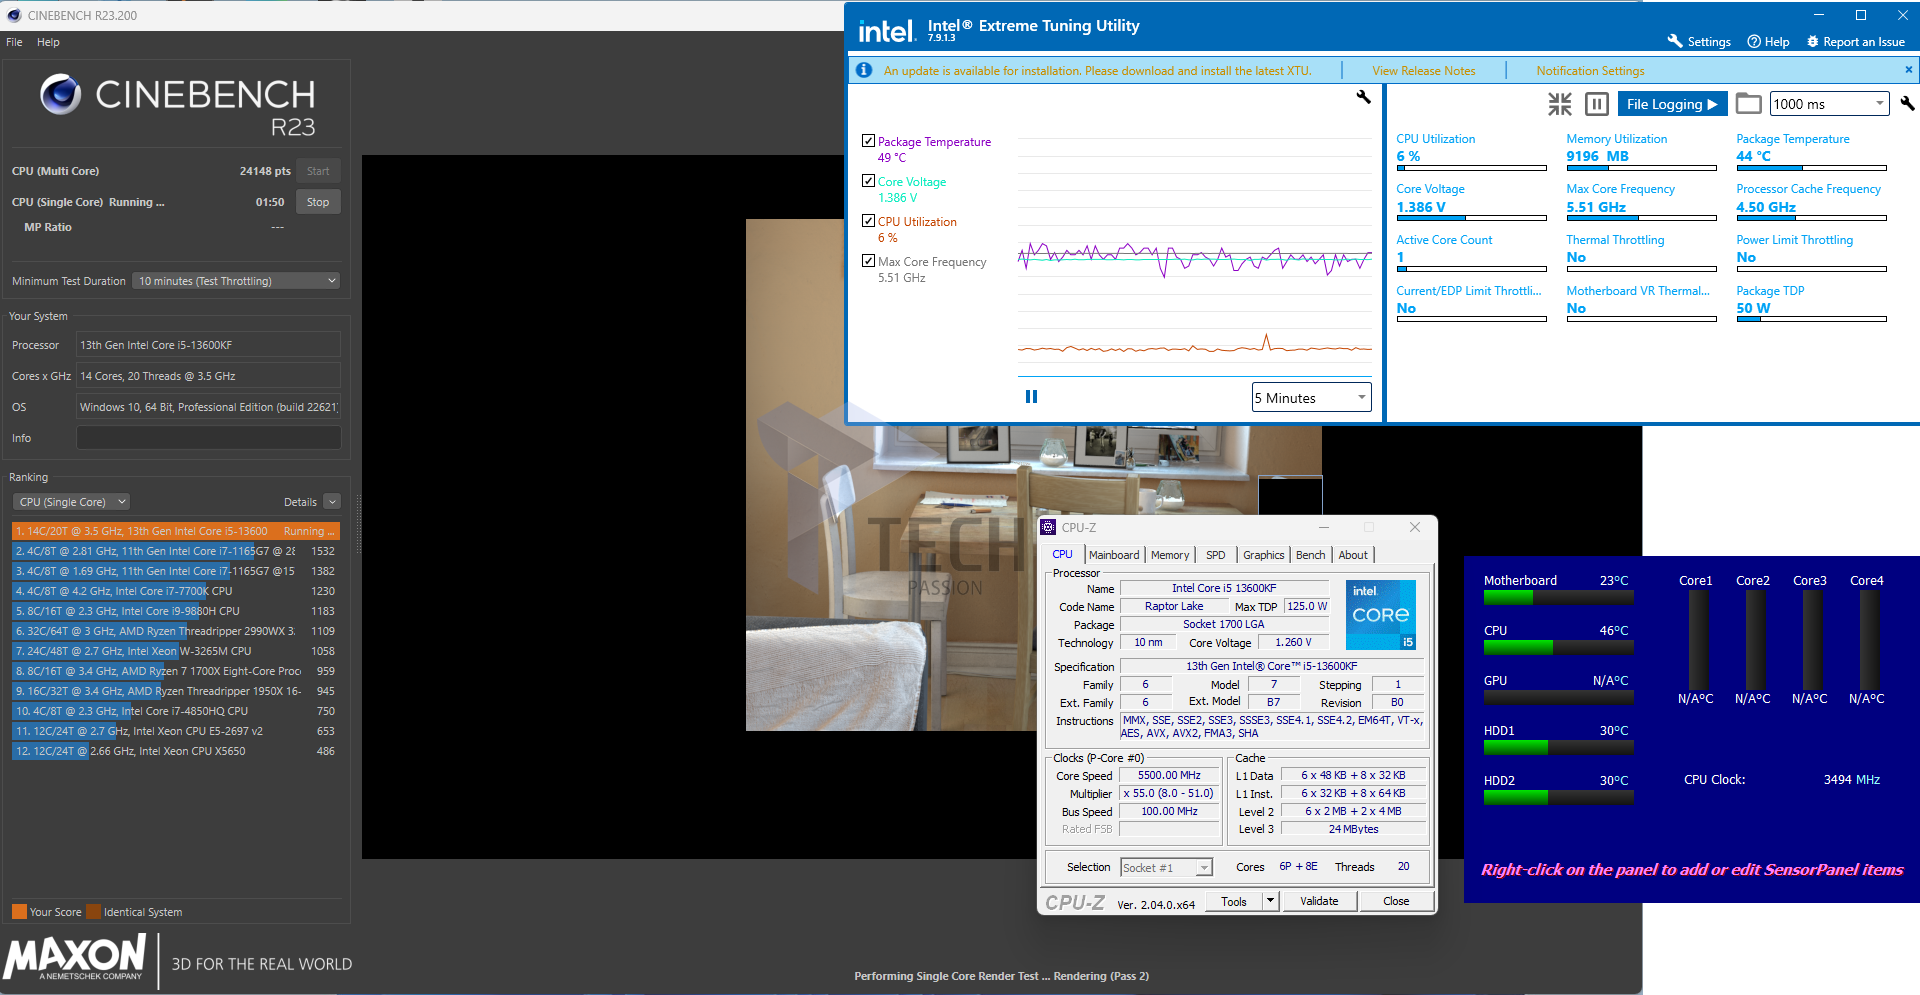The image size is (1920, 995).
Task: Click the wrench icon beside the 1000 ms dropdown
Action: (x=1907, y=104)
